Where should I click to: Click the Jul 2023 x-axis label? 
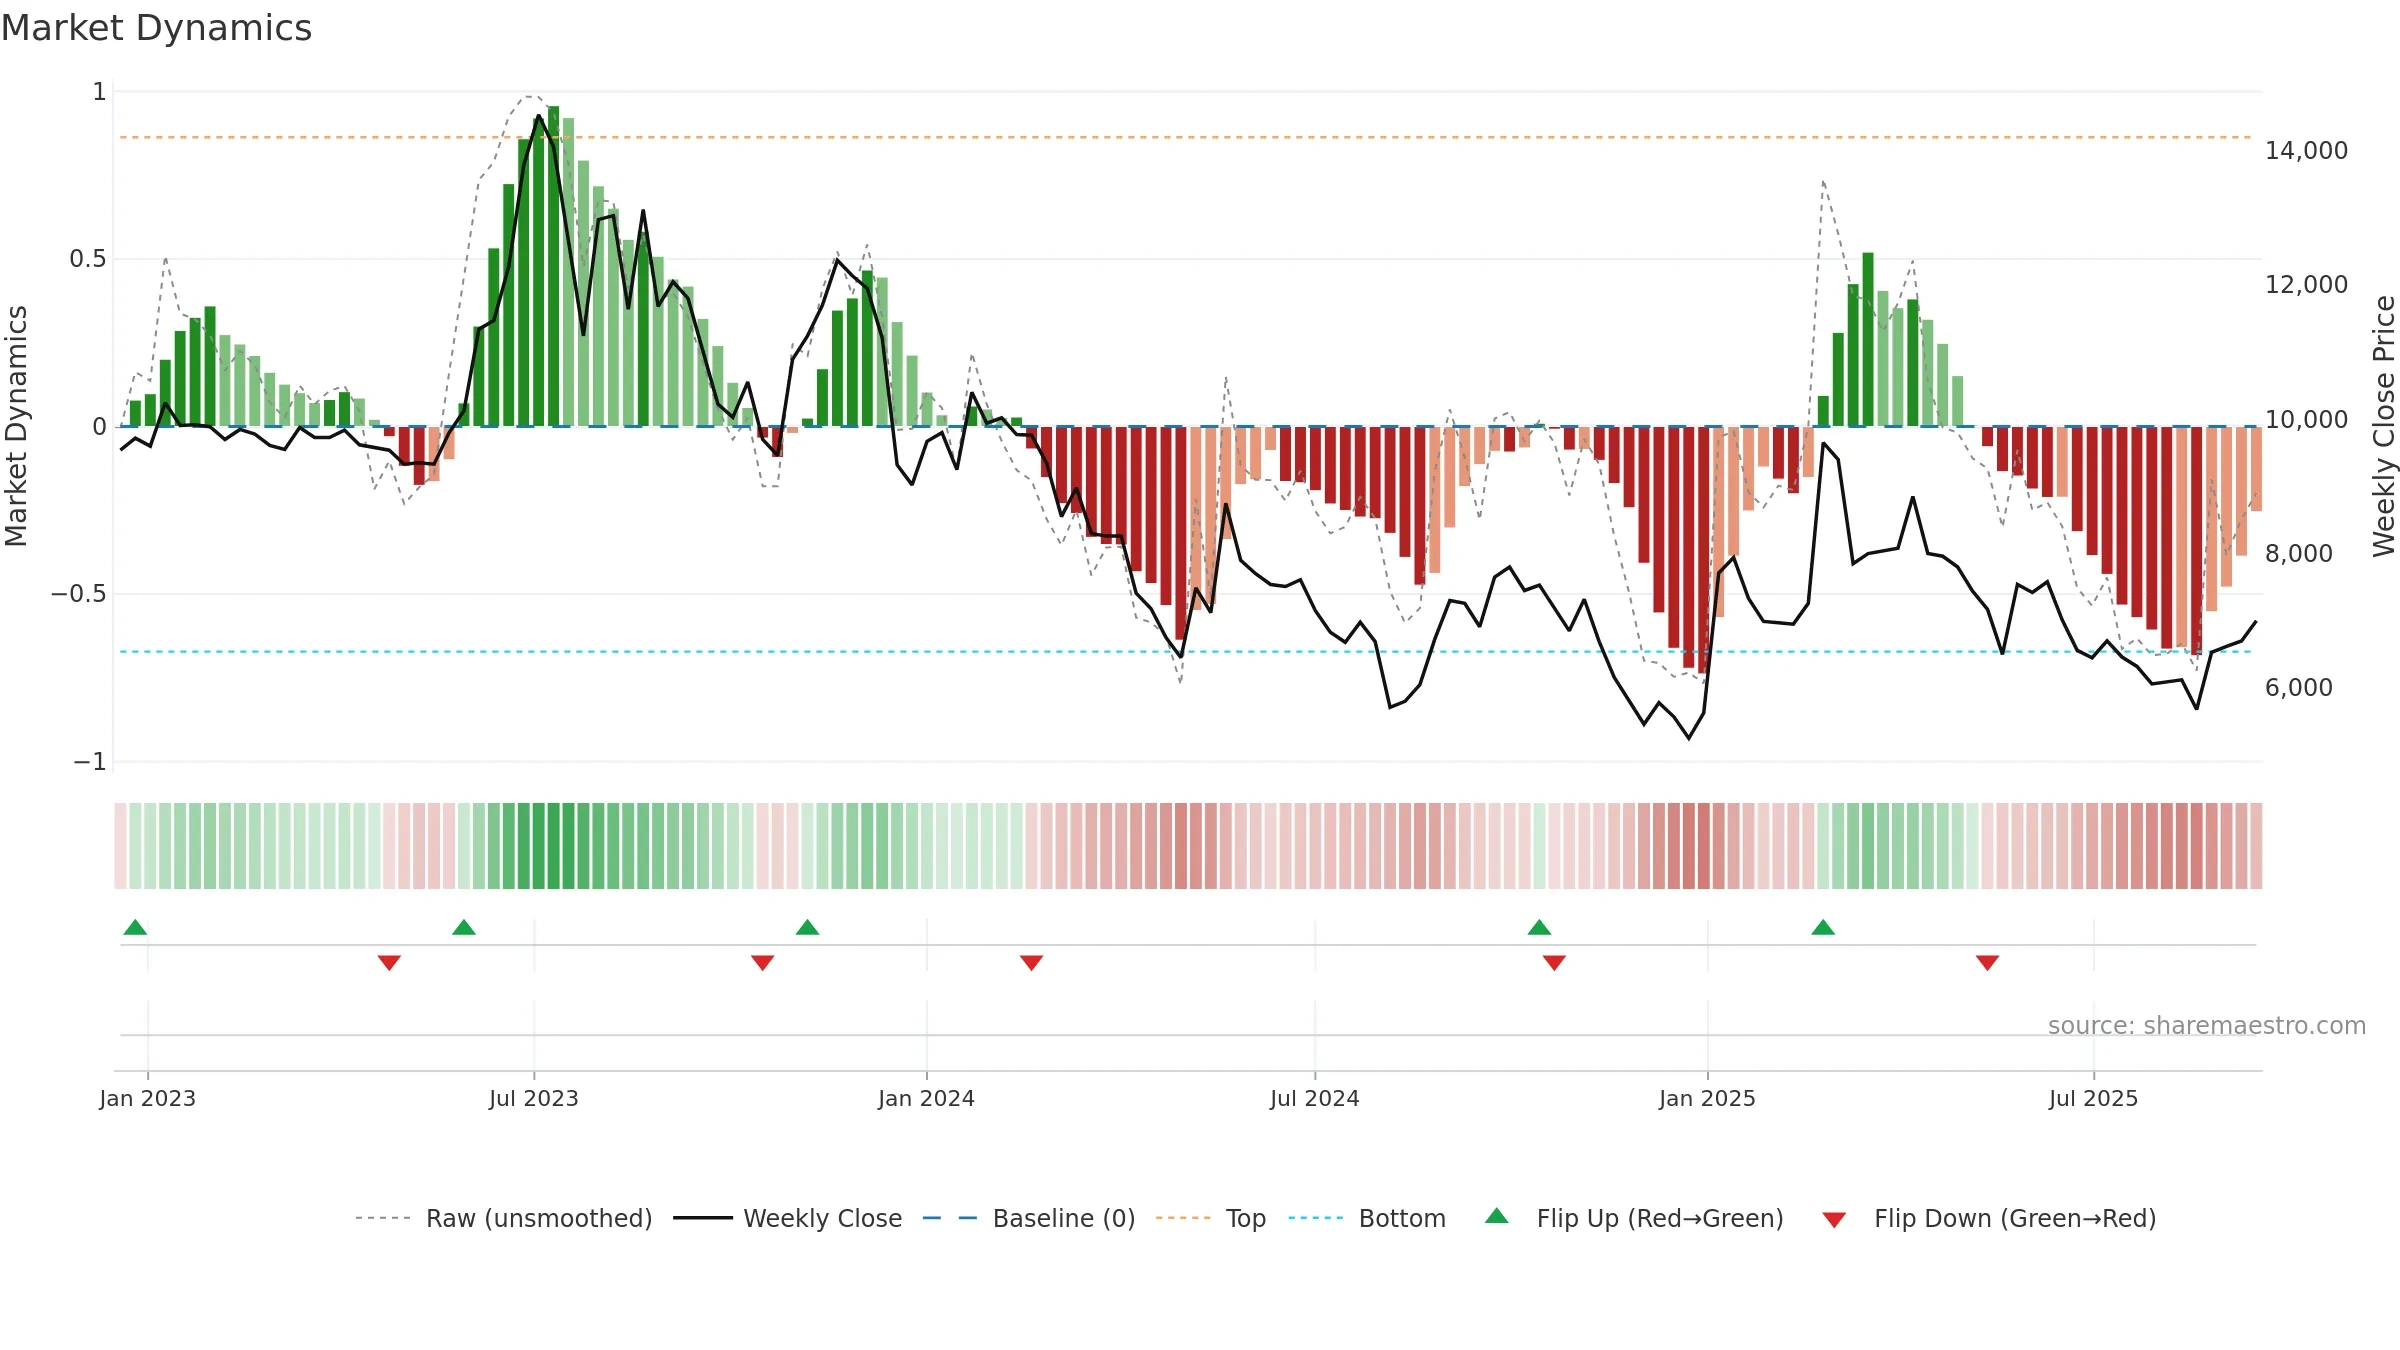(534, 1098)
